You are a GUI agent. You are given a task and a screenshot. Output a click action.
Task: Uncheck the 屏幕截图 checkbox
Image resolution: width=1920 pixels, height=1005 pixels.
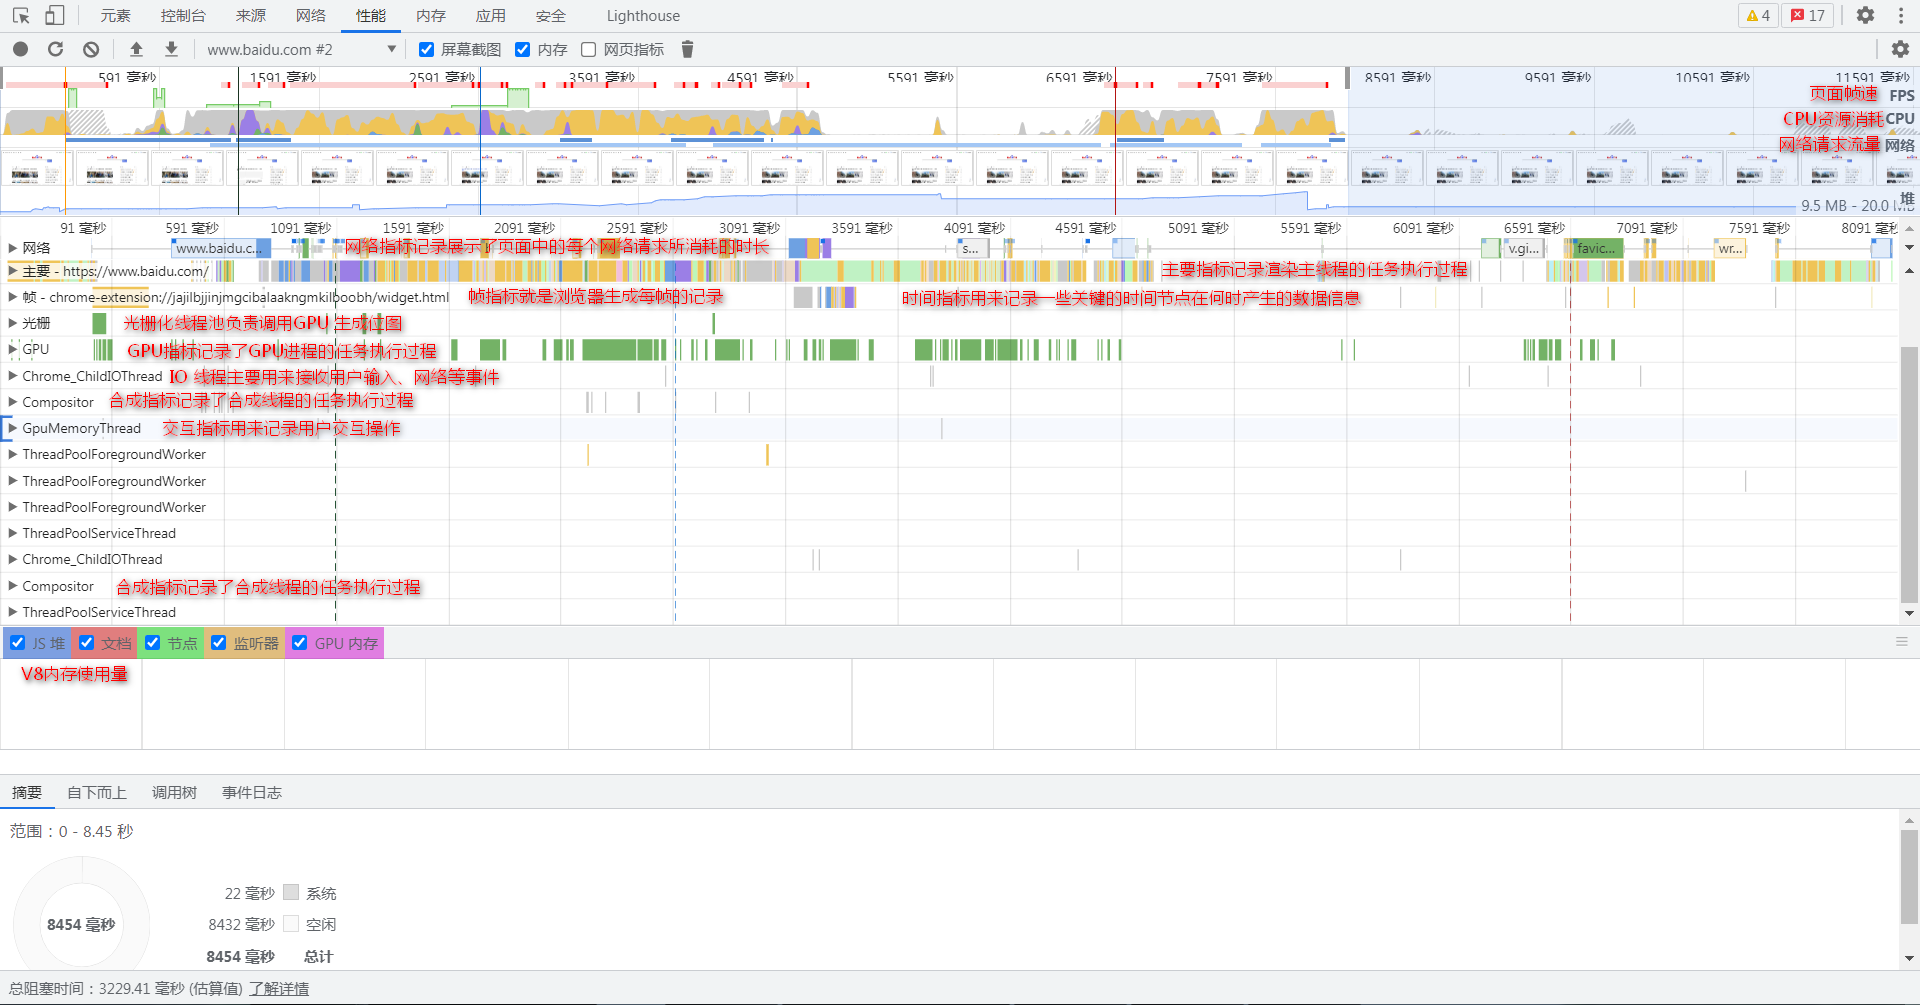tap(427, 50)
